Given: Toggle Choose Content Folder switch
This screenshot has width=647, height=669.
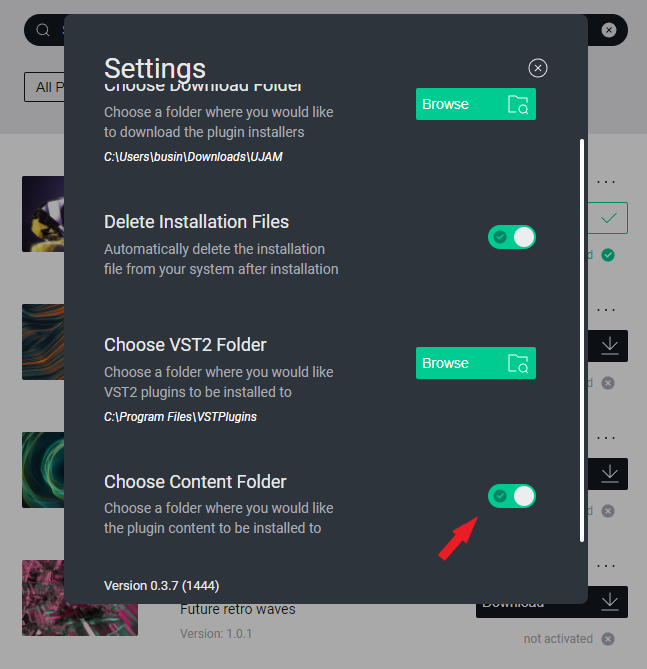Looking at the screenshot, I should (512, 496).
